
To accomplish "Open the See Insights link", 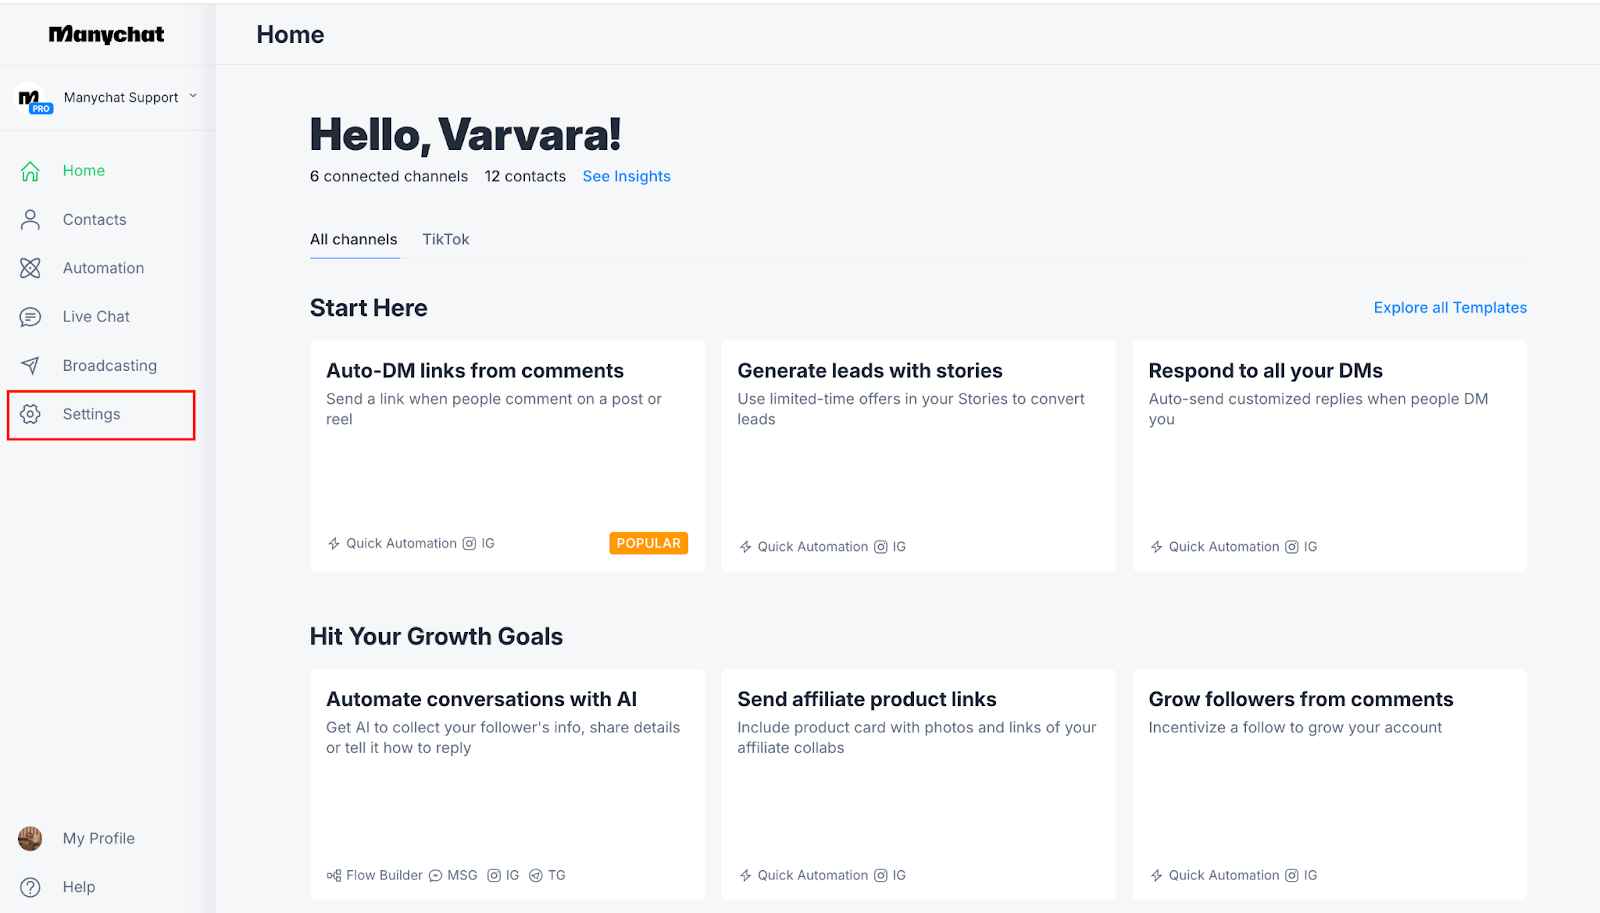I will [626, 177].
